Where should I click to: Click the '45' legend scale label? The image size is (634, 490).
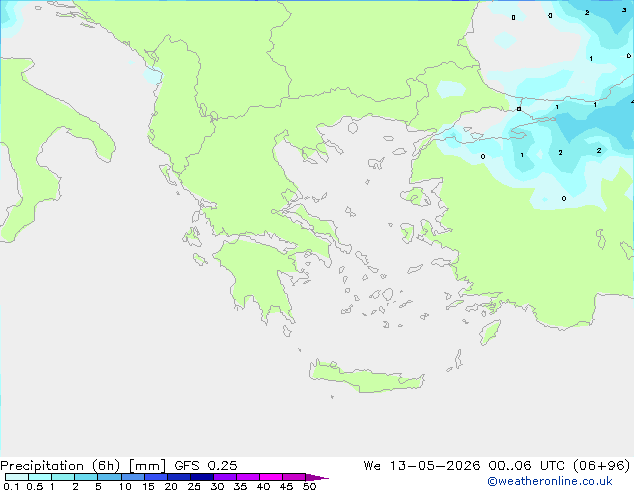286,486
